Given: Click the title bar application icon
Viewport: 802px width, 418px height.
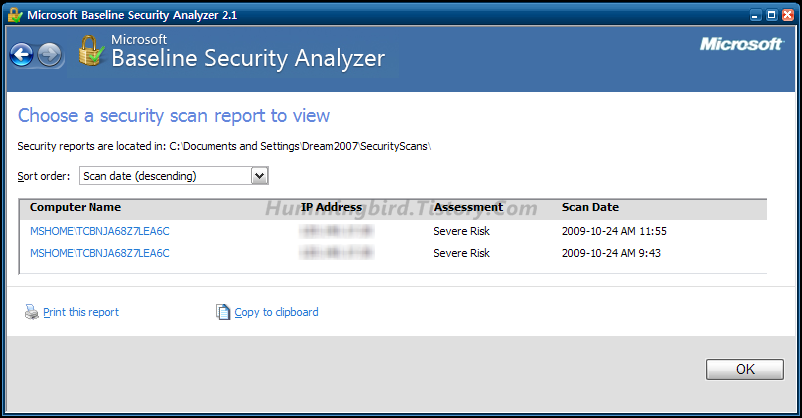Looking at the screenshot, I should coord(13,15).
